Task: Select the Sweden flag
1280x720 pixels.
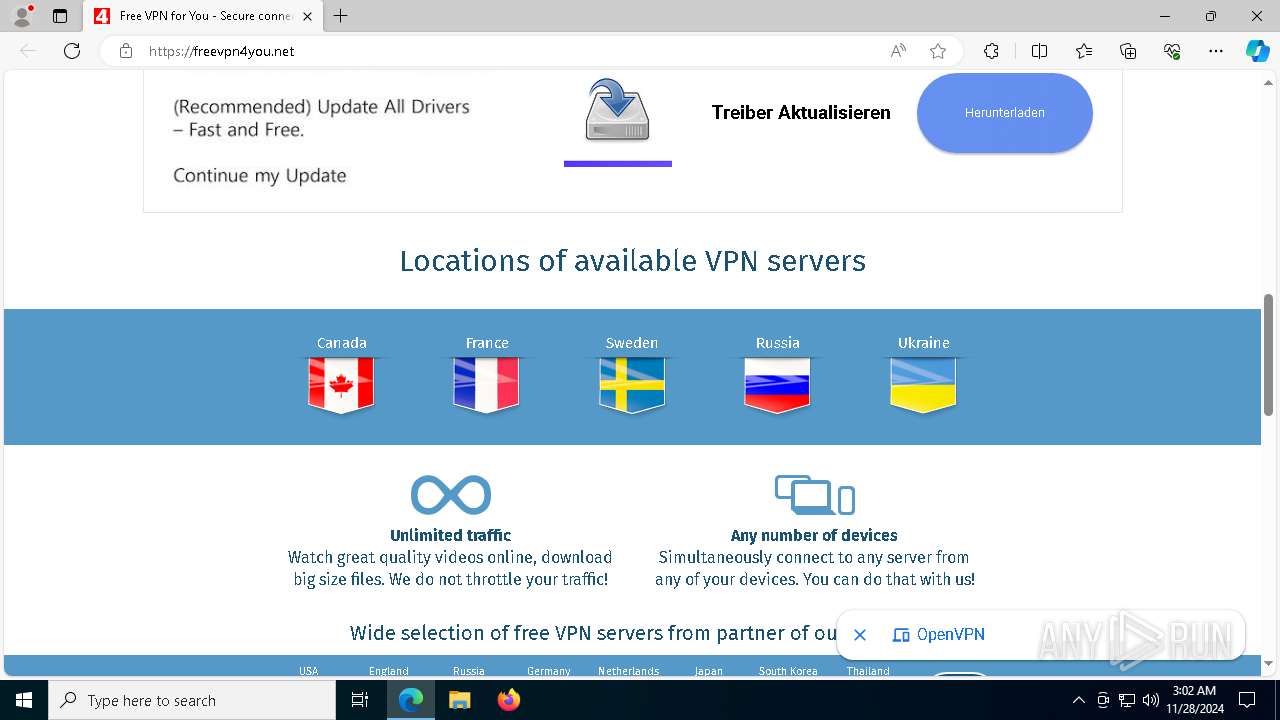Action: pyautogui.click(x=632, y=385)
